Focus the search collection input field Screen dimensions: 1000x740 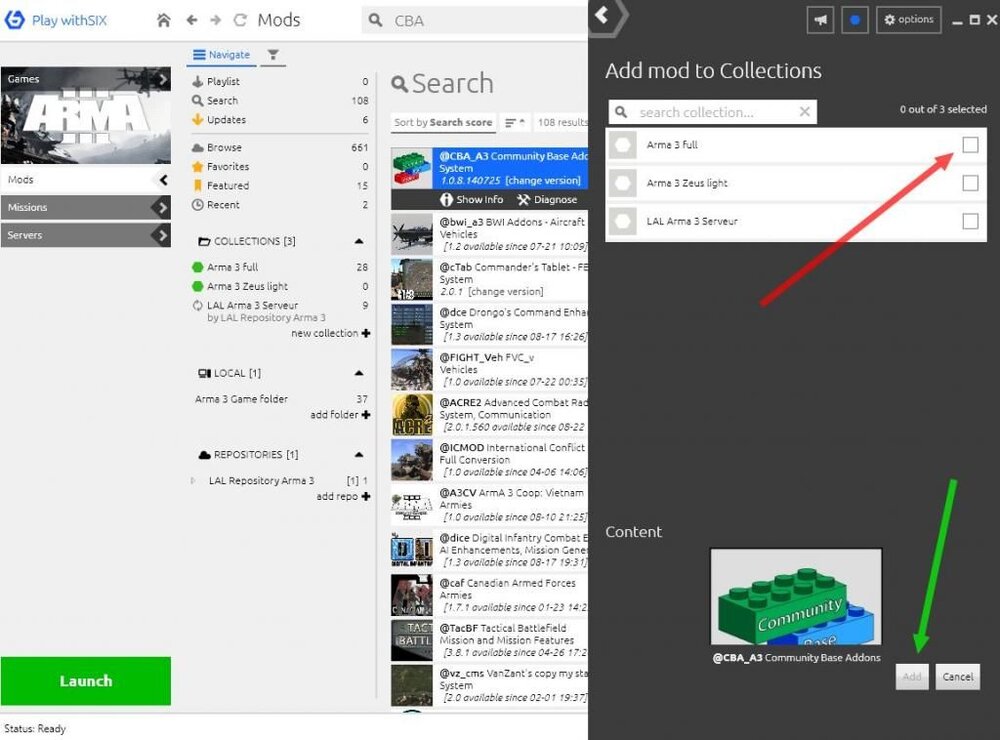[712, 112]
